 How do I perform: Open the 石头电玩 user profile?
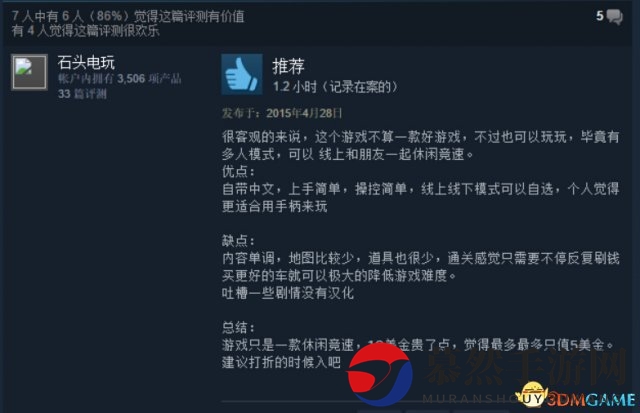[x=86, y=62]
